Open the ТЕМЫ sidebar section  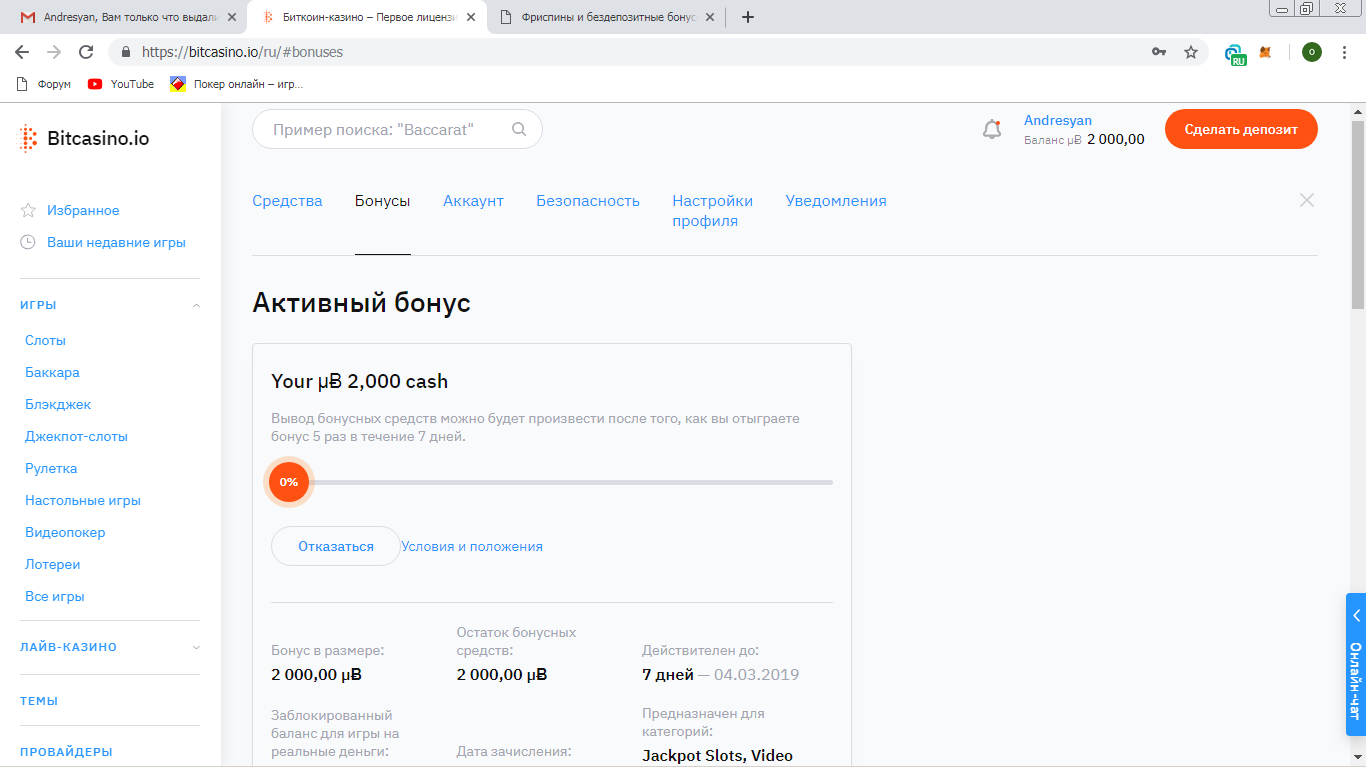click(39, 701)
